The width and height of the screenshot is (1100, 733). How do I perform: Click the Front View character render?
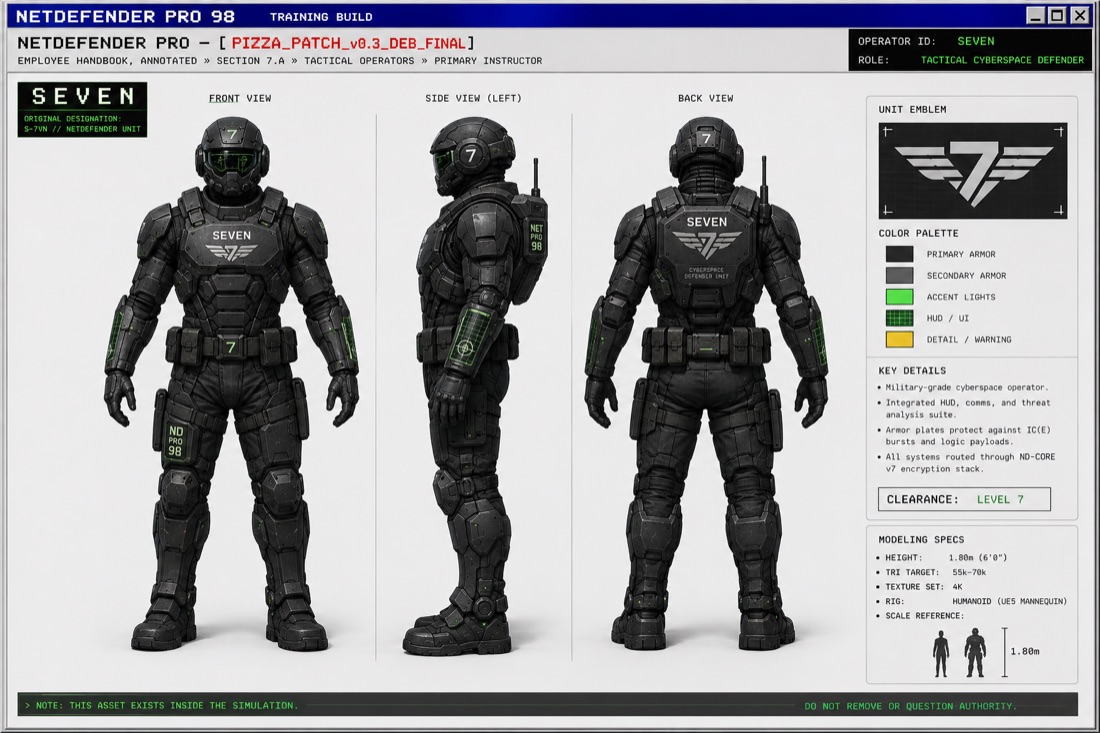(x=232, y=384)
